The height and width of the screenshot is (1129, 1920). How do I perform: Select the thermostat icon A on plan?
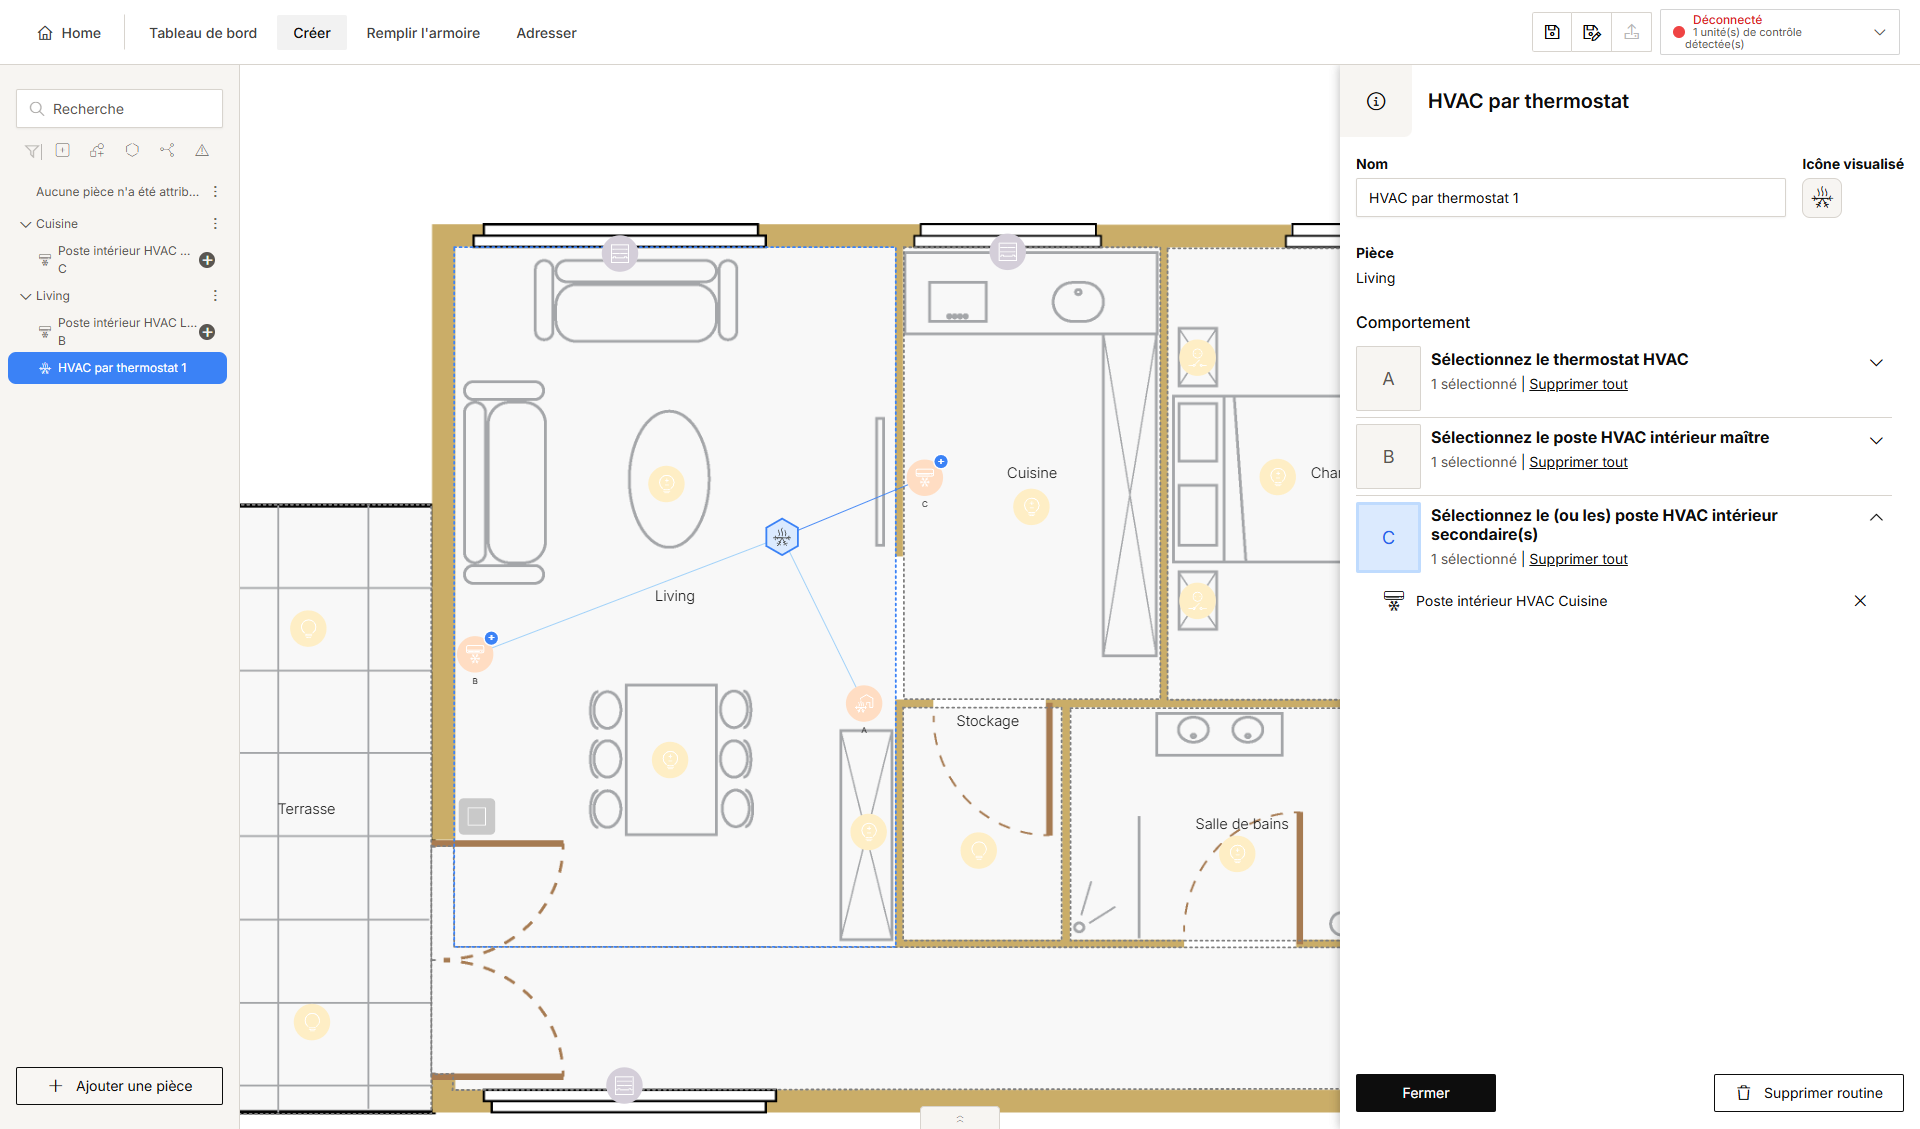tap(864, 703)
